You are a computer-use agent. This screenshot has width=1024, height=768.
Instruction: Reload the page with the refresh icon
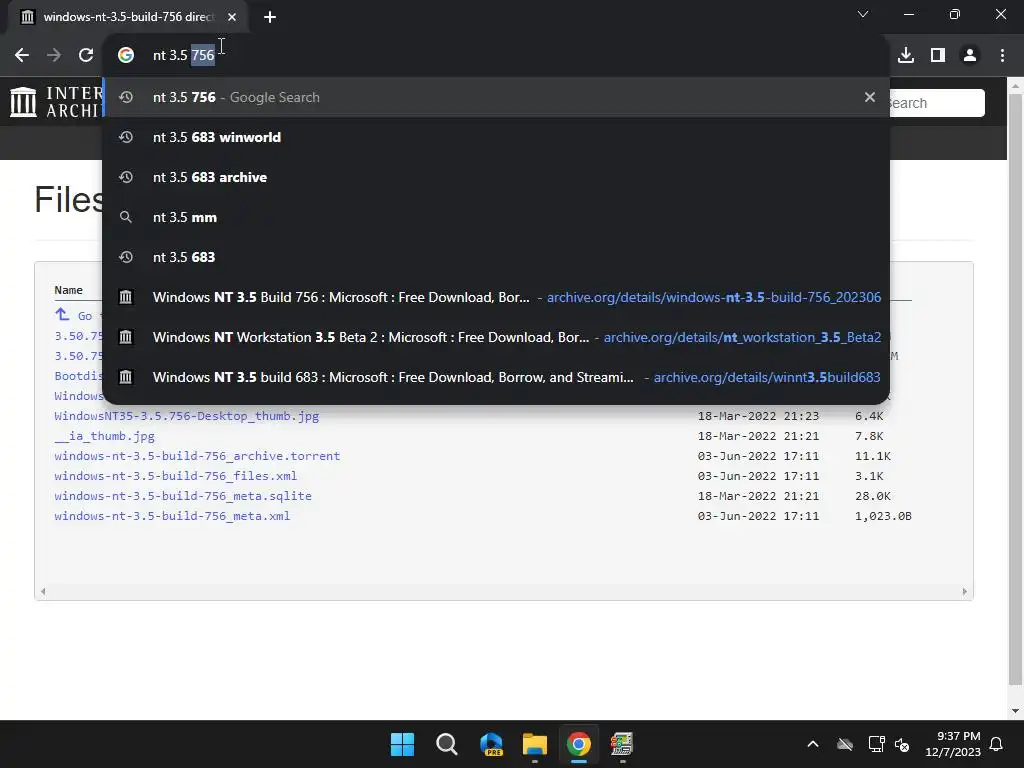pos(86,56)
